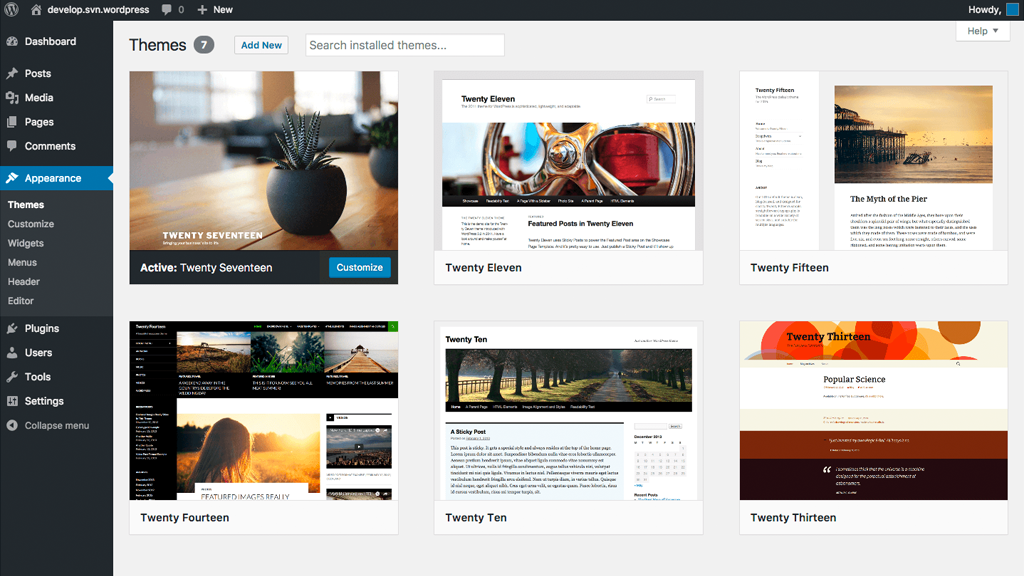The image size is (1024, 576).
Task: Click the user avatar next to Howdy
Action: (1012, 10)
